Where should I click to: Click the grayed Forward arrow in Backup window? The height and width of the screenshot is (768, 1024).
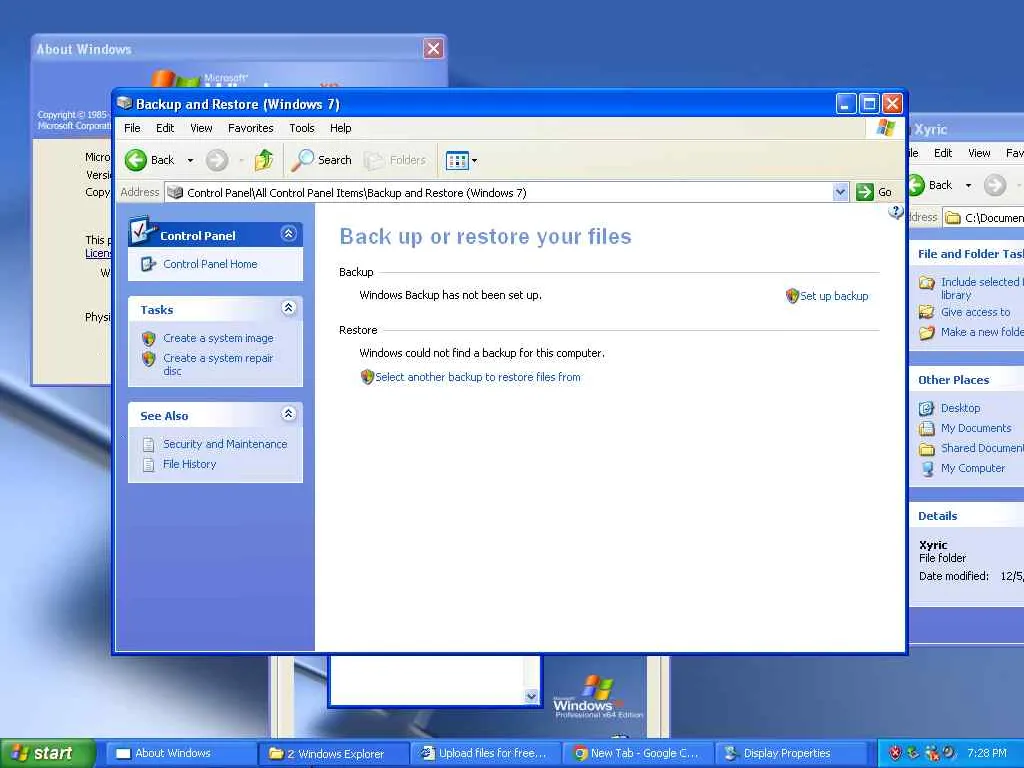pos(217,160)
